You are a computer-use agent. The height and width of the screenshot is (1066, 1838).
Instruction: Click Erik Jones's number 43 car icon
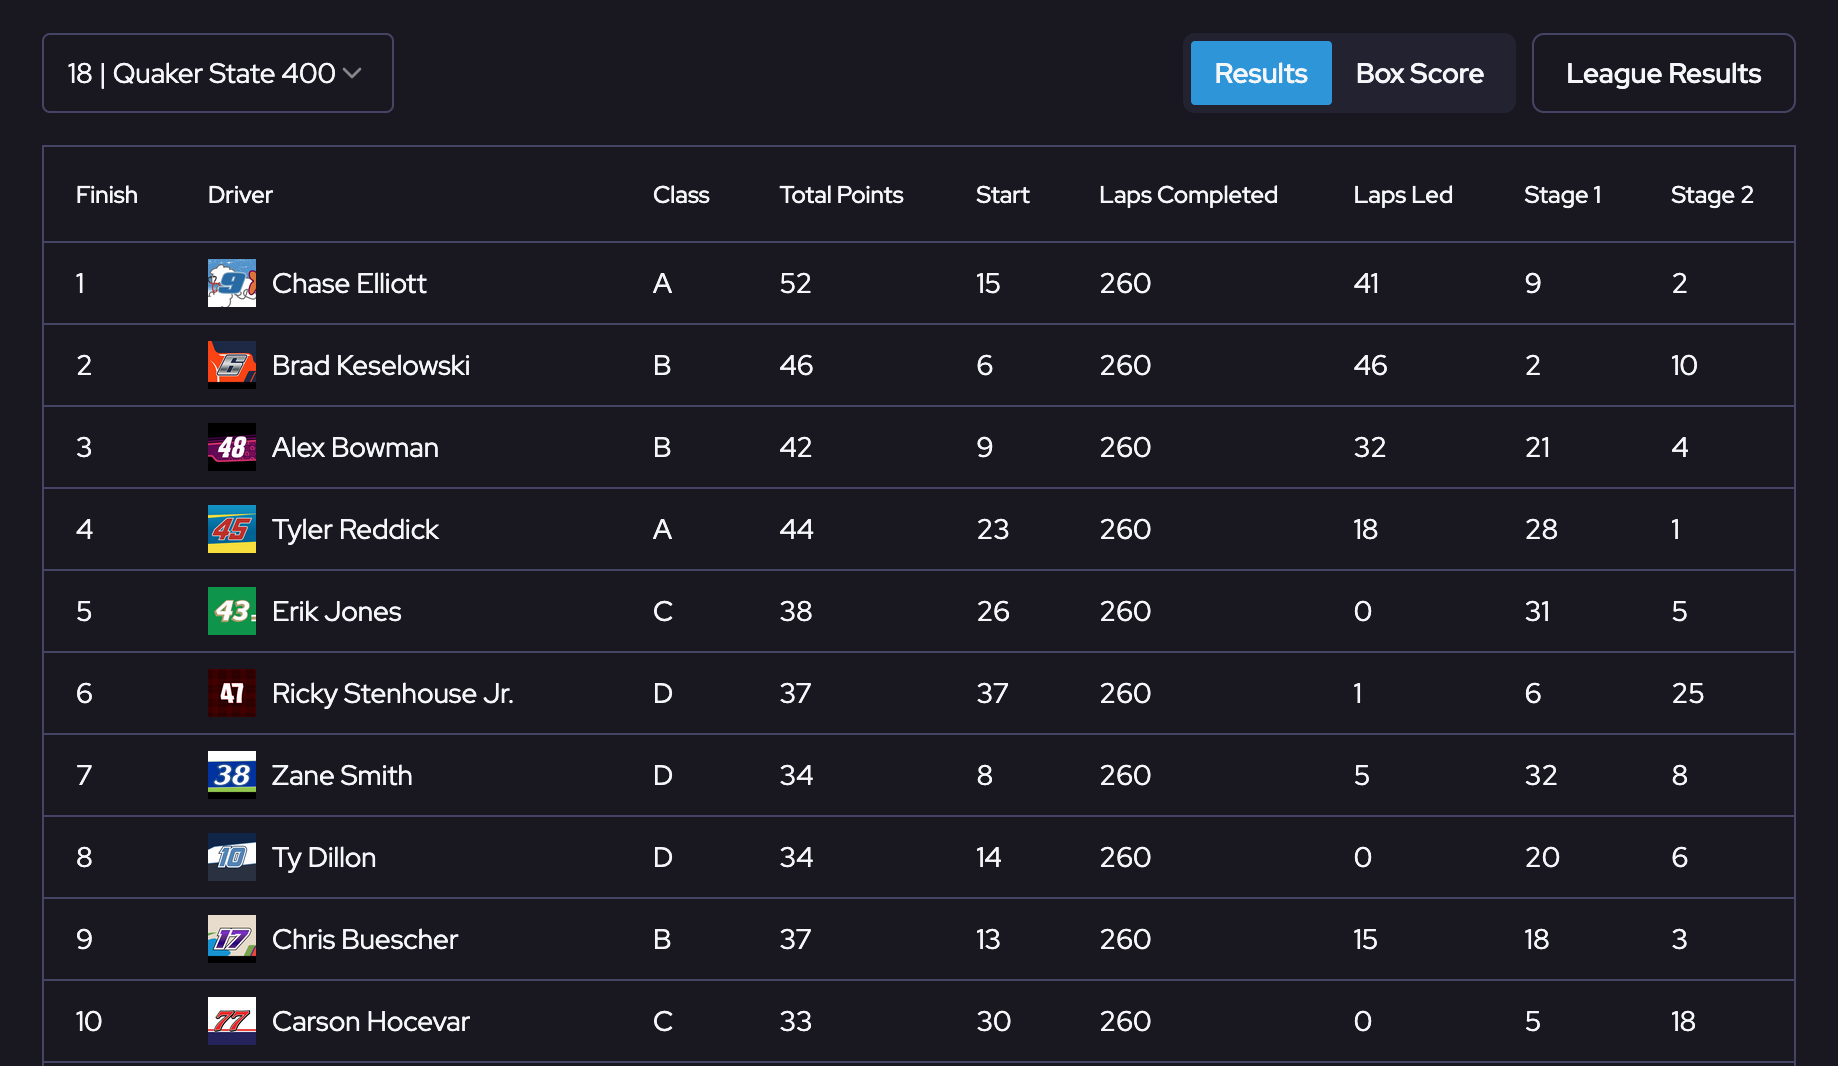pyautogui.click(x=232, y=611)
